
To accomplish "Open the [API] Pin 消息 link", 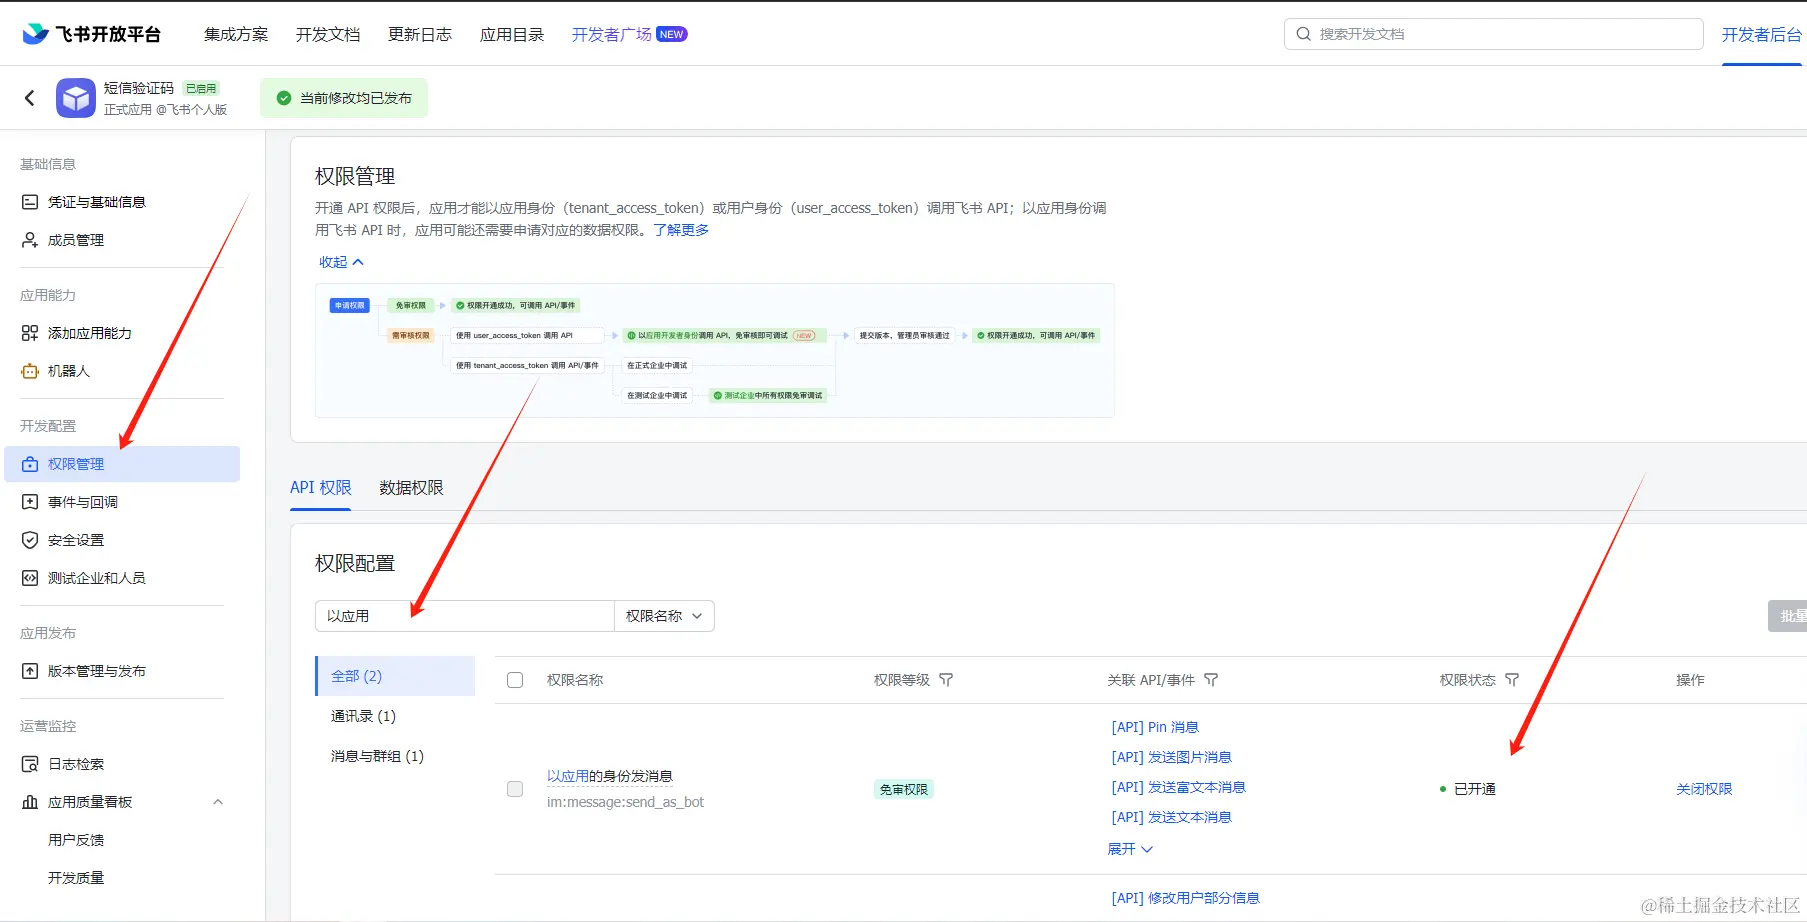I will coord(1155,727).
